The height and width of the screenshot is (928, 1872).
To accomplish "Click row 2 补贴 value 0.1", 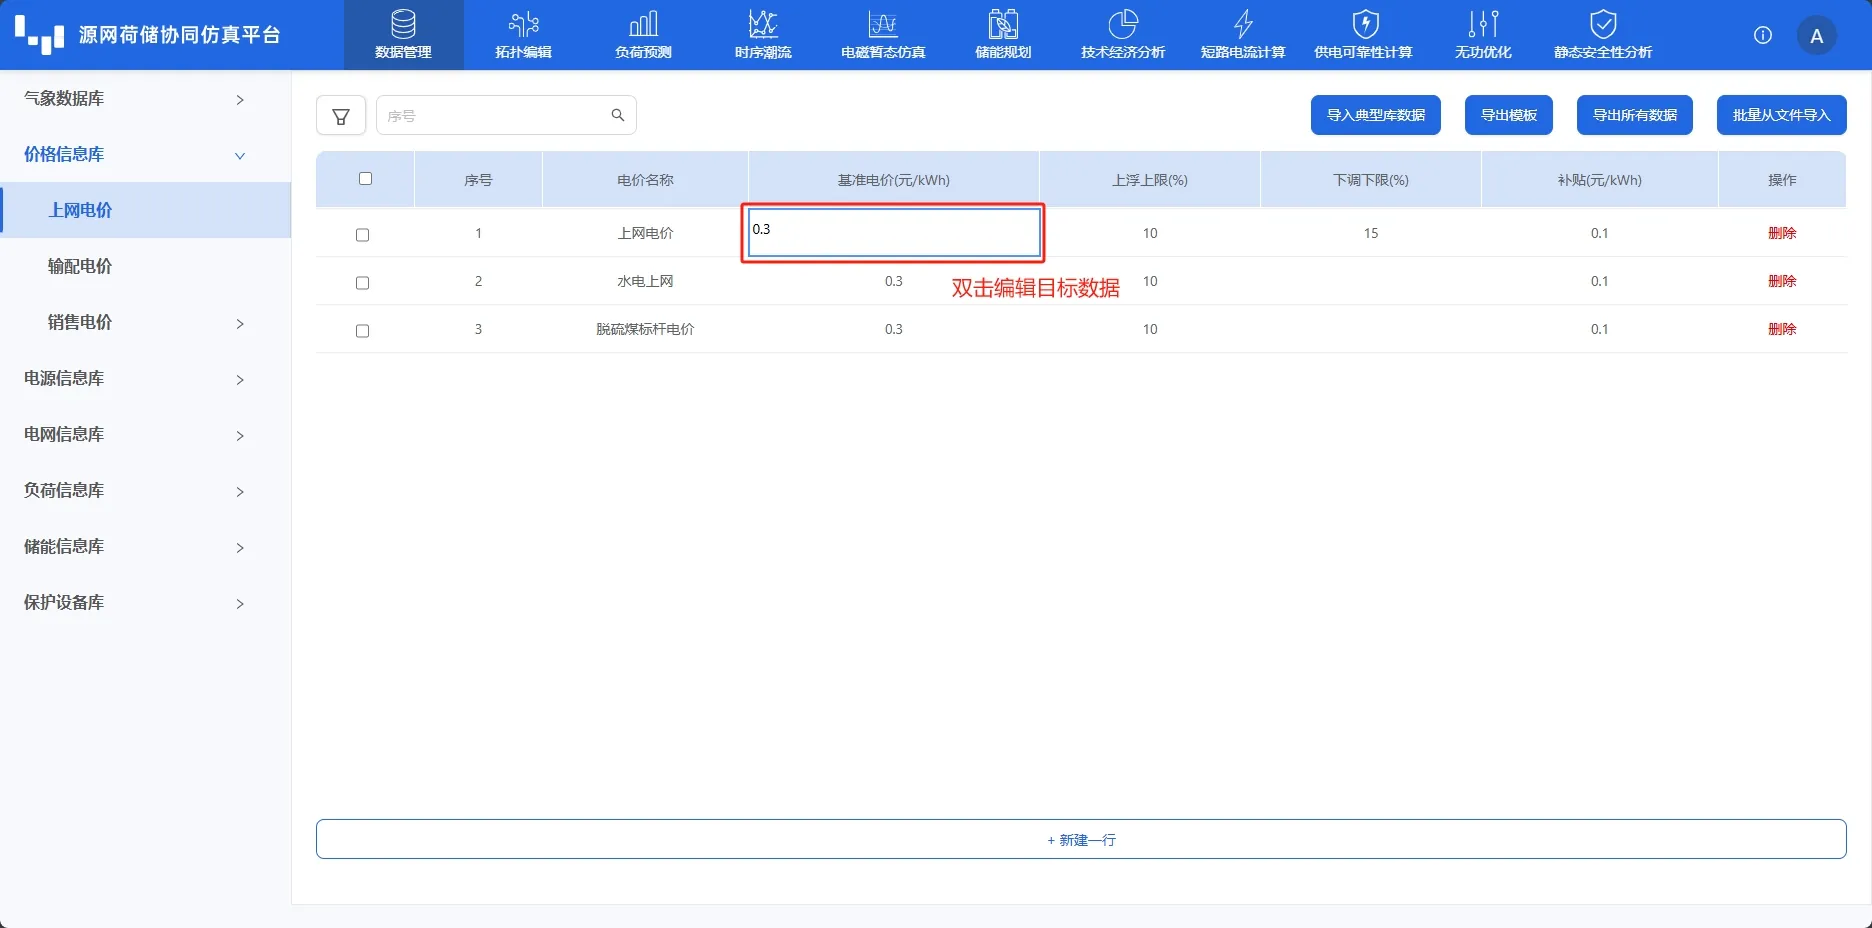I will 1600,281.
